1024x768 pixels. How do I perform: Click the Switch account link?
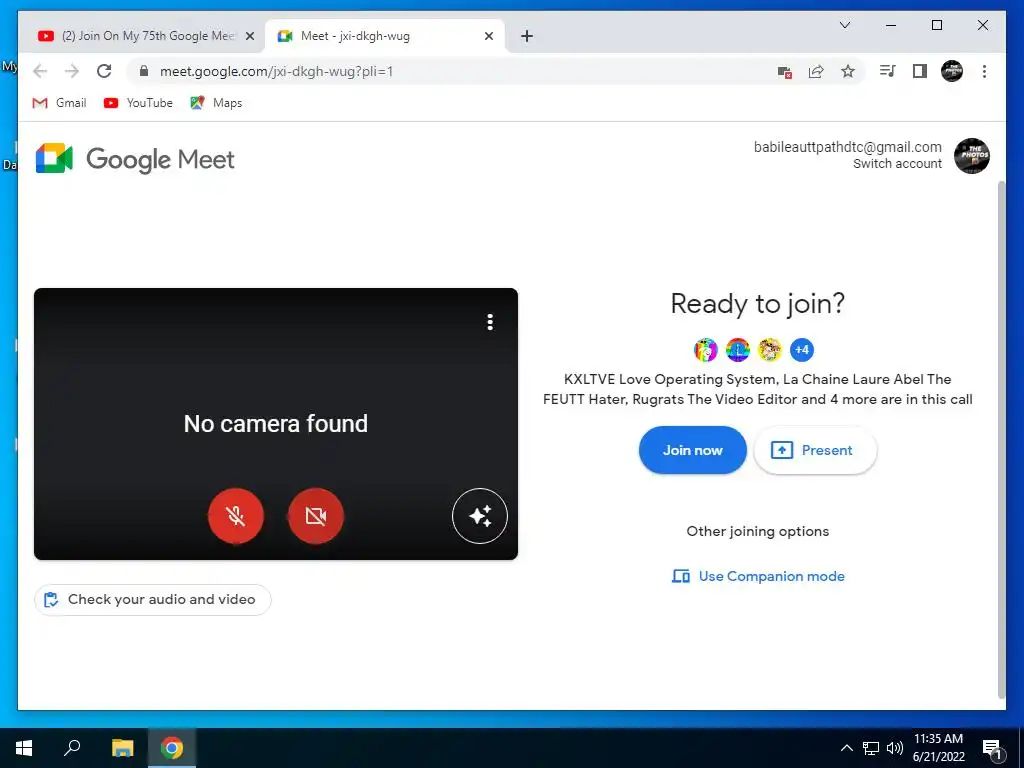(897, 164)
